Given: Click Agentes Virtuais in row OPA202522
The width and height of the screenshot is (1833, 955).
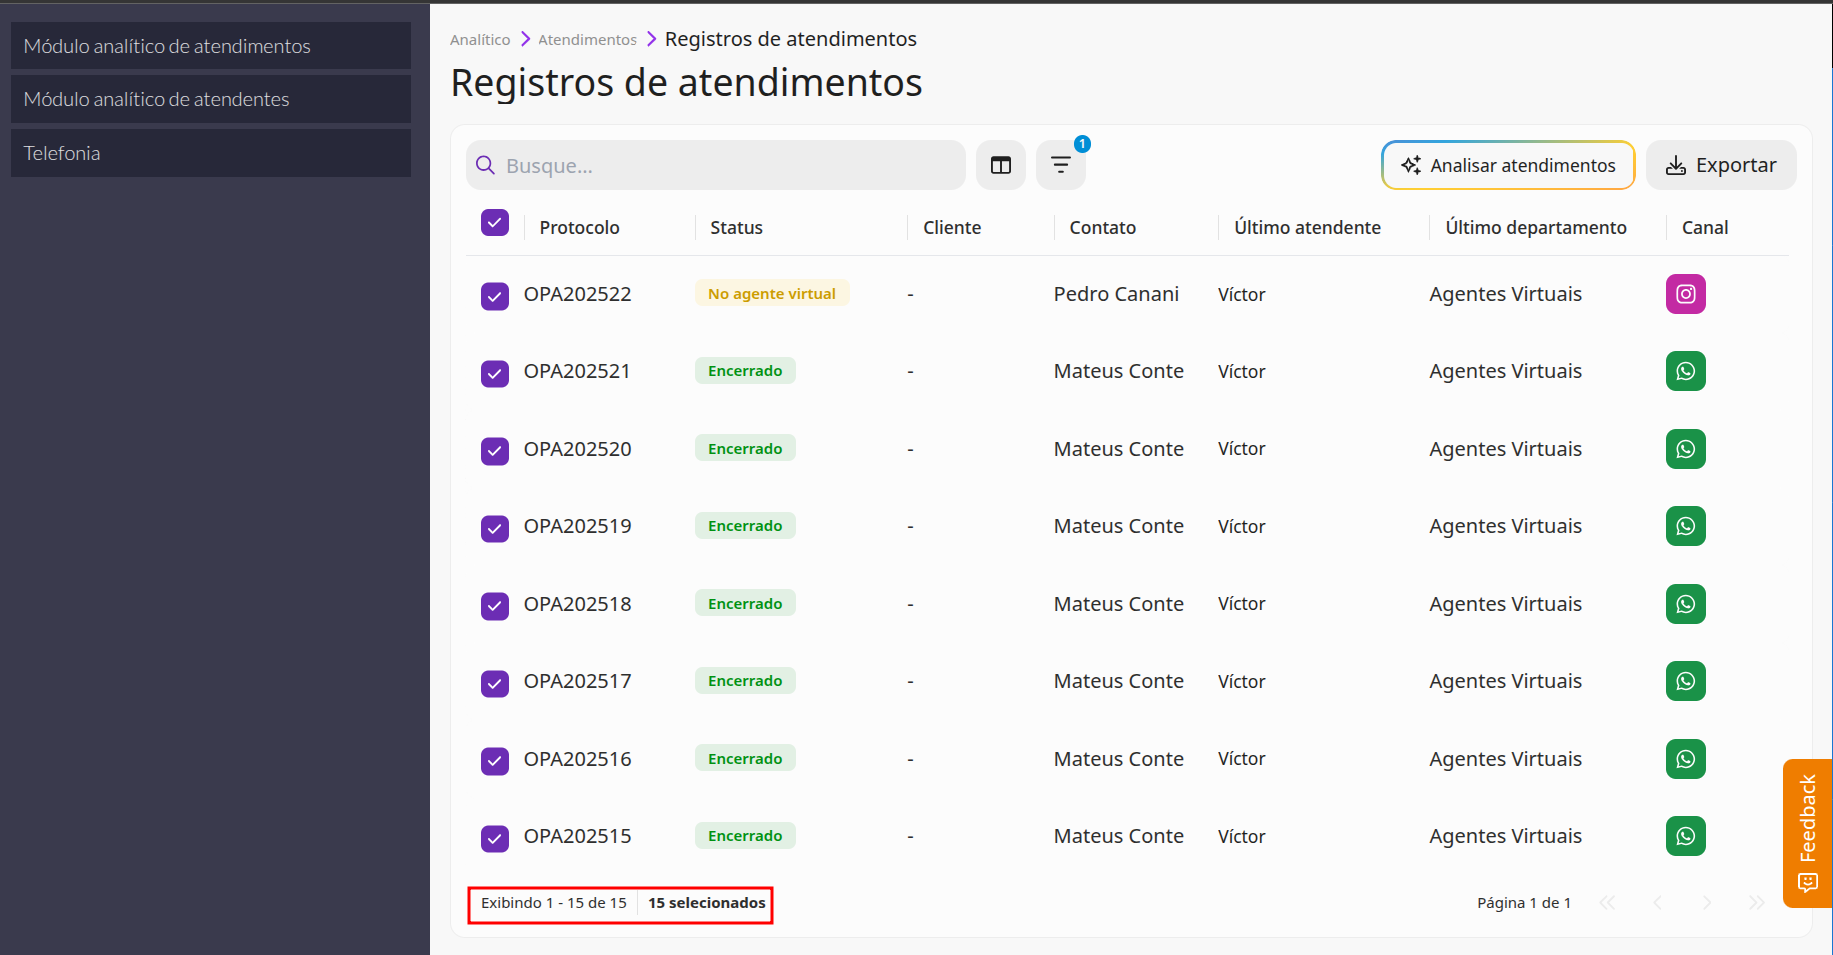Looking at the screenshot, I should pos(1506,294).
